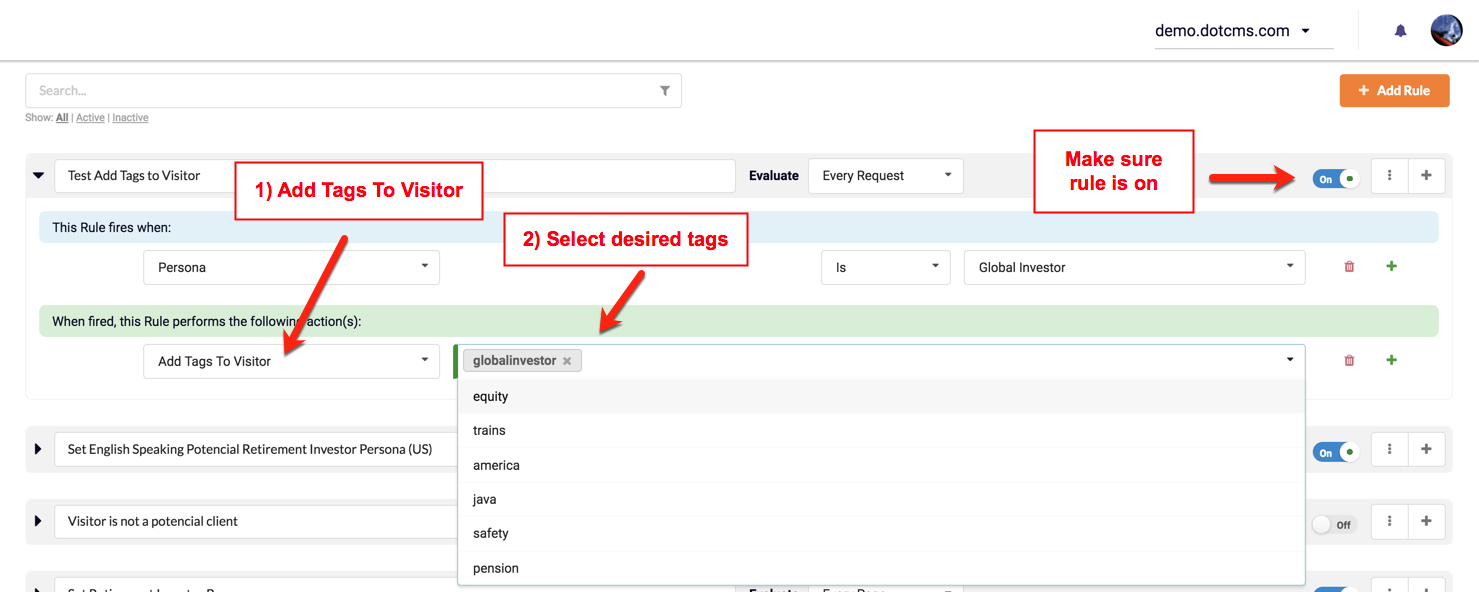Delete the Add Tags To Visitor action

coord(1349,361)
